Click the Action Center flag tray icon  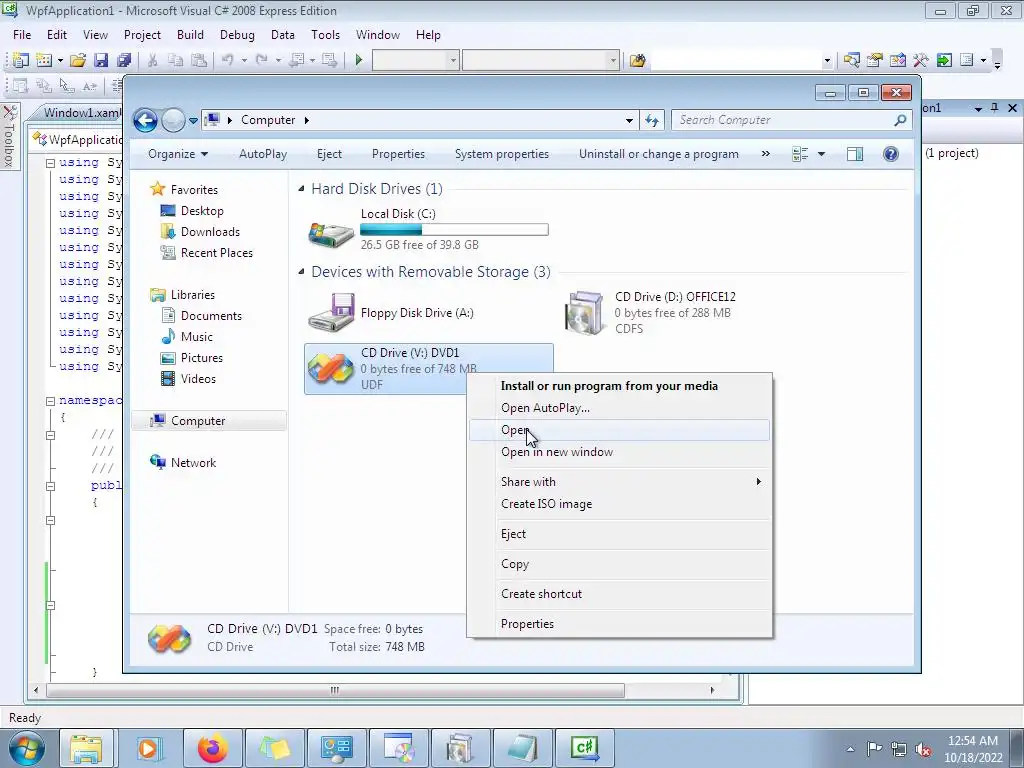(874, 749)
